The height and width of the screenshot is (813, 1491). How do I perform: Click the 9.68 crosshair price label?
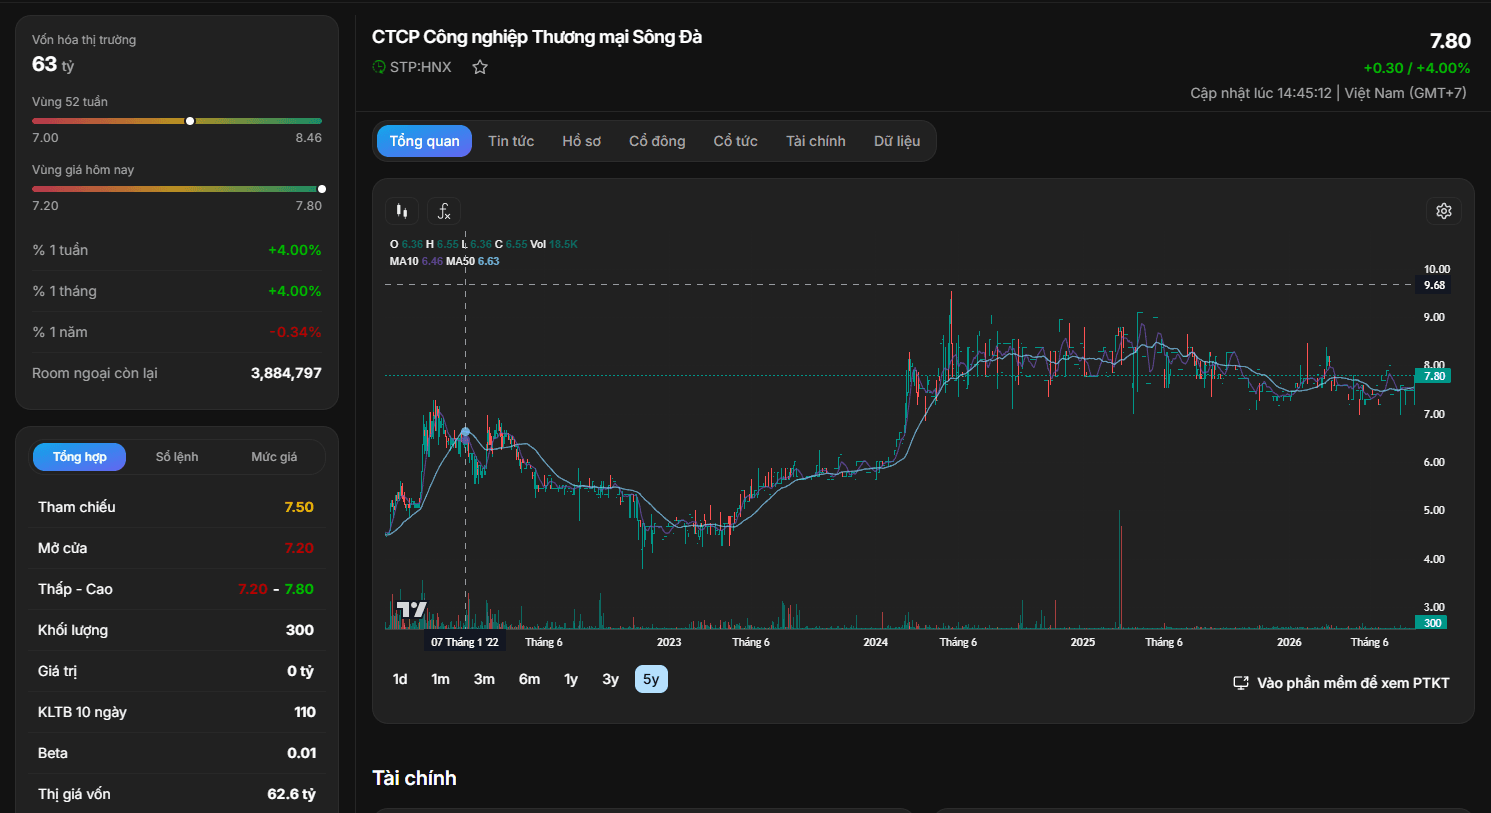[x=1434, y=285]
